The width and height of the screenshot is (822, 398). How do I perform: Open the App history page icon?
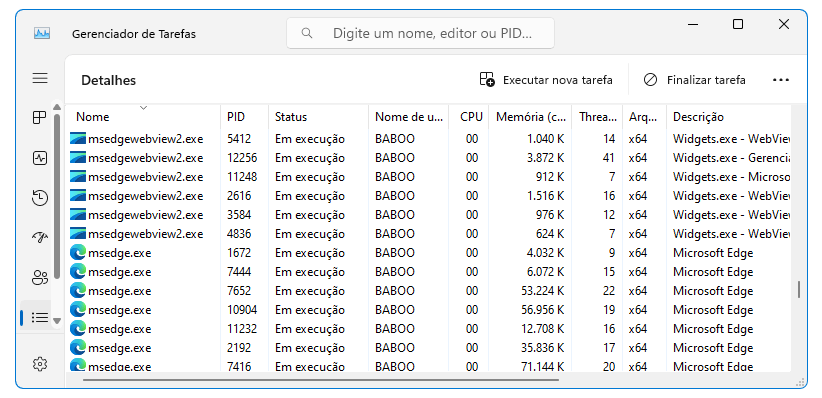click(x=40, y=198)
